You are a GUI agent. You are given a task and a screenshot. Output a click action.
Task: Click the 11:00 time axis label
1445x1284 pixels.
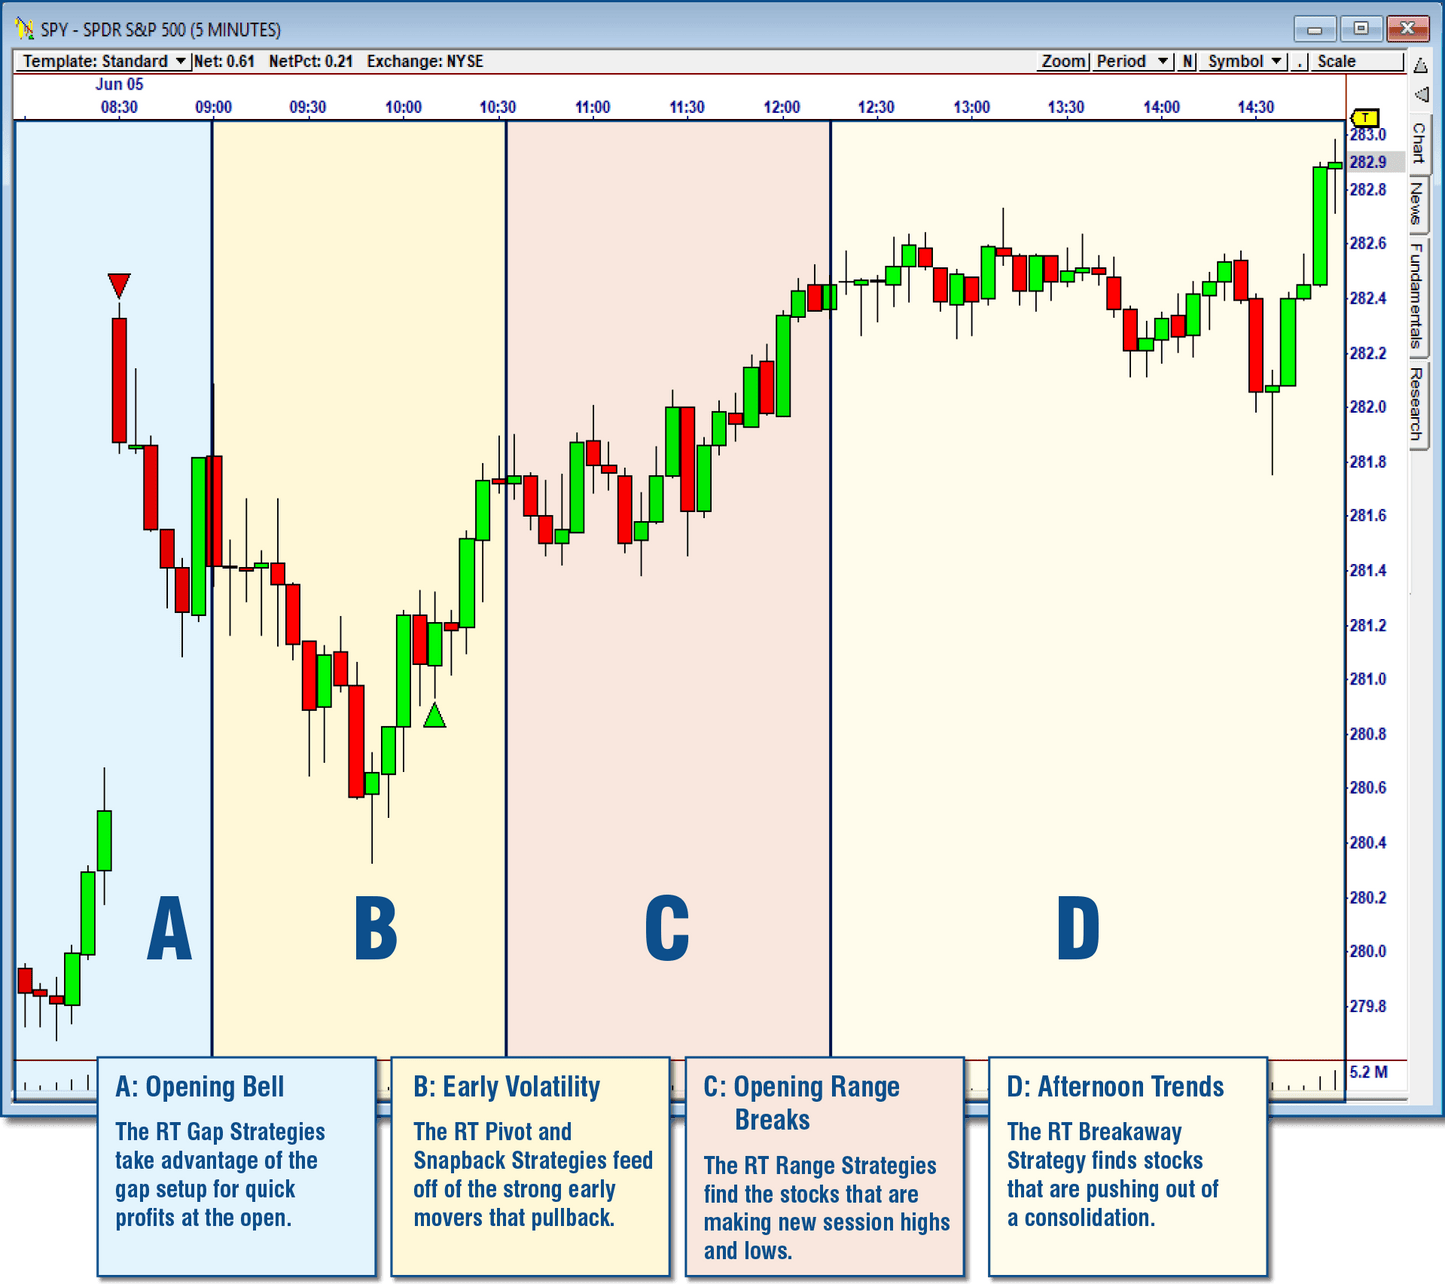[592, 107]
